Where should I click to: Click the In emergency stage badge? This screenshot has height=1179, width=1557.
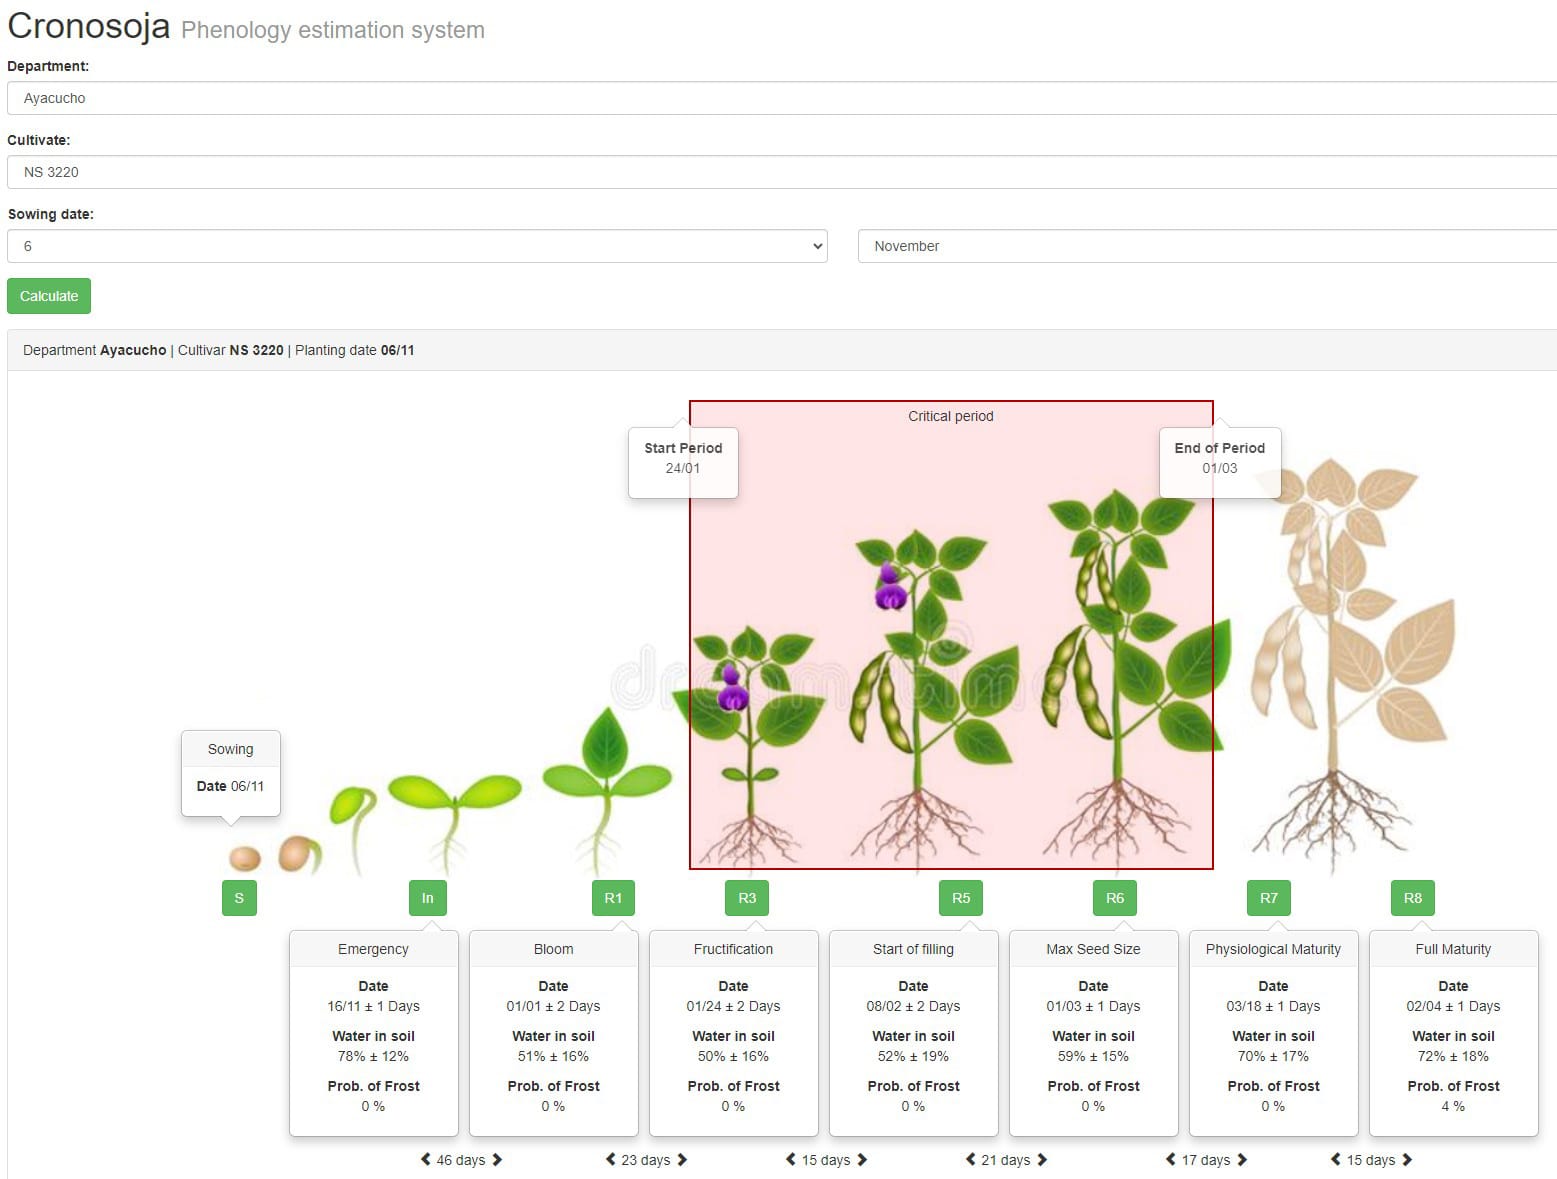[x=427, y=898]
